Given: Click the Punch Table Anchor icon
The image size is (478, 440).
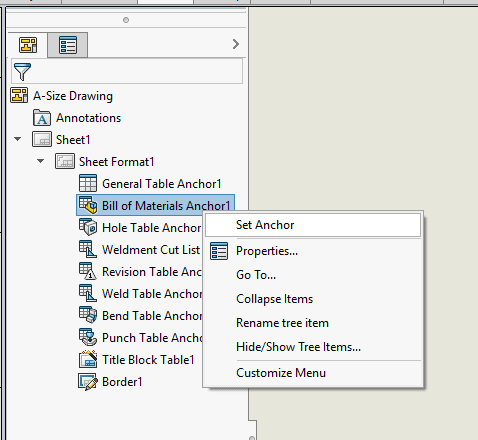Looking at the screenshot, I should 88,337.
